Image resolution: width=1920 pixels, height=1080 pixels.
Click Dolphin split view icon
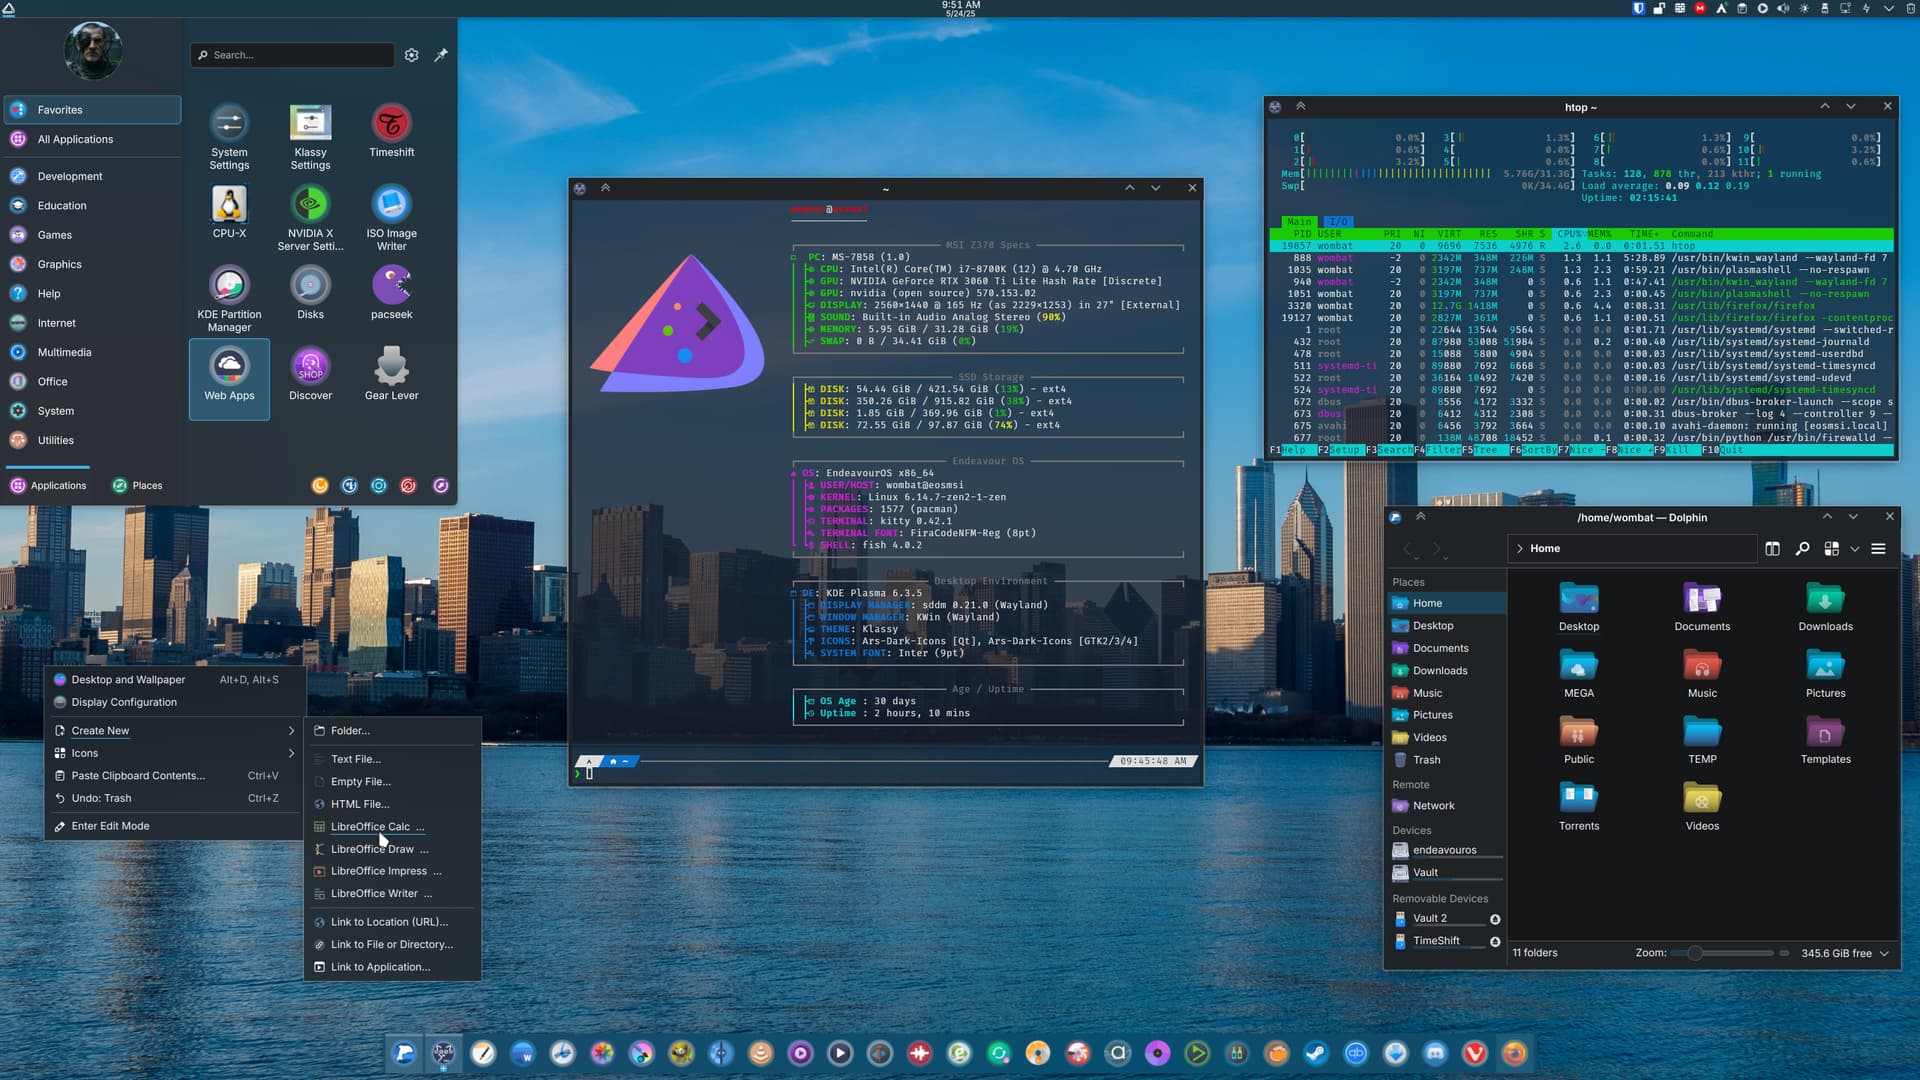click(1772, 548)
